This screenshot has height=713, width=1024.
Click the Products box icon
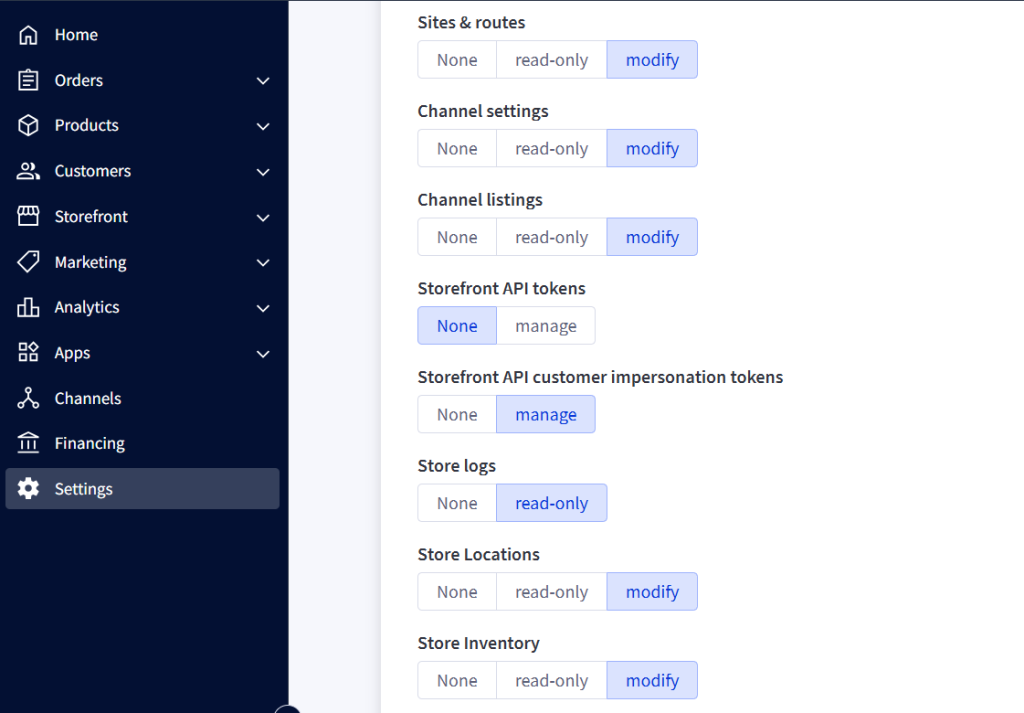pos(28,125)
